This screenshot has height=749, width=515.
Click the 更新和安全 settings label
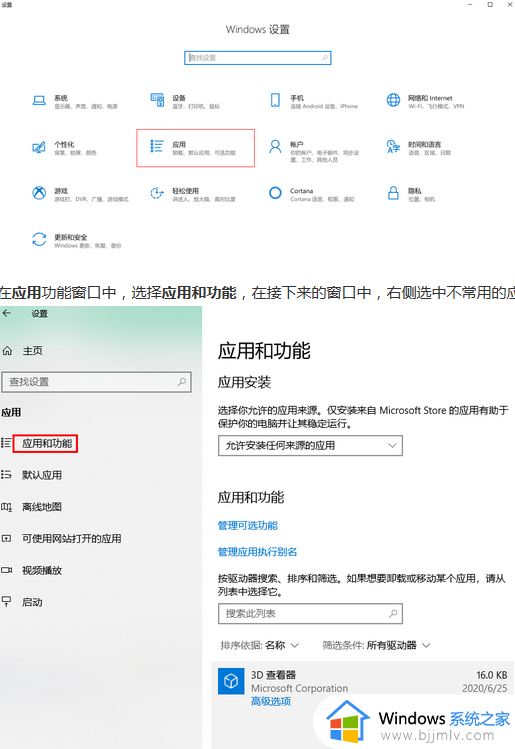(x=71, y=237)
